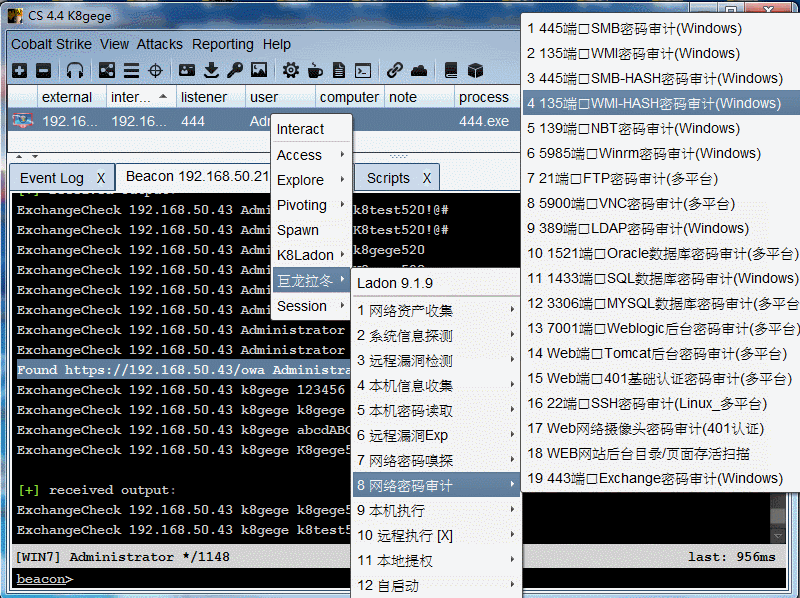Expand the Pivoting submenu
Screen dimensions: 800x598
coord(311,205)
